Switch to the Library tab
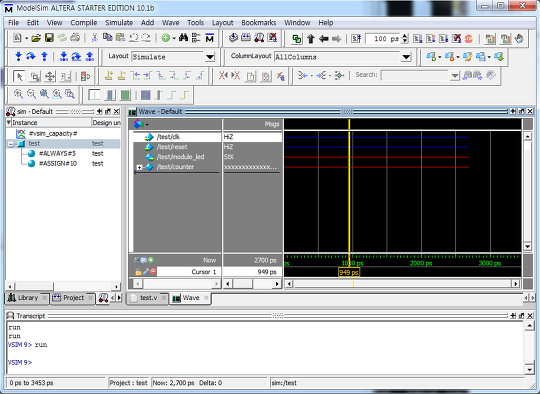Image resolution: width=540 pixels, height=394 pixels. coord(28,298)
